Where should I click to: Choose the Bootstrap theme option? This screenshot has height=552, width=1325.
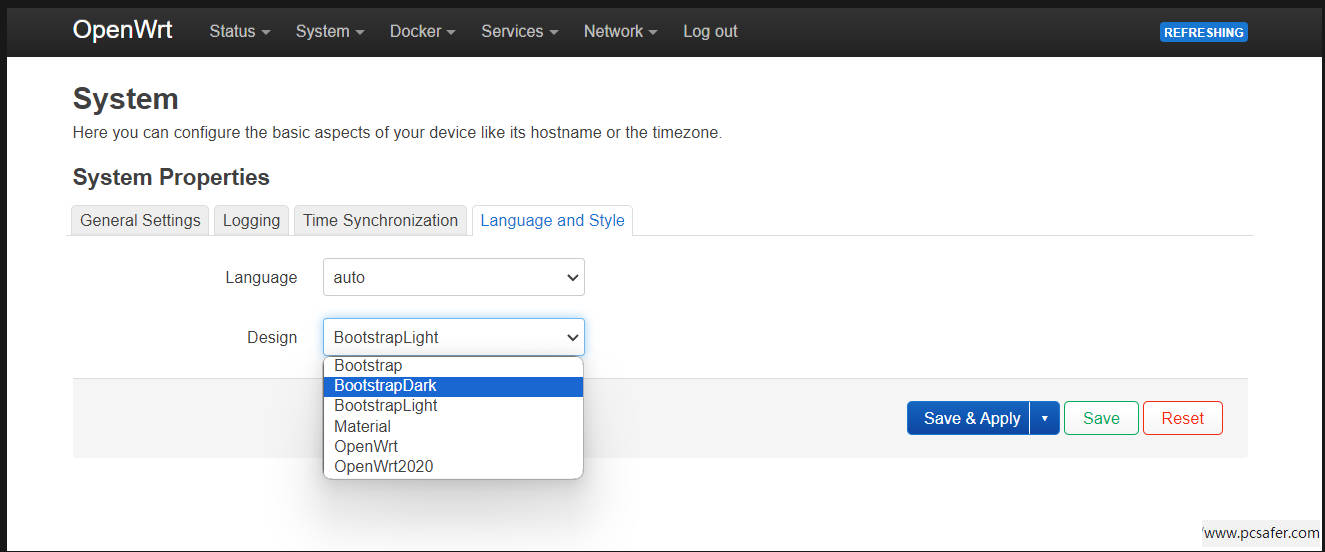click(x=368, y=366)
